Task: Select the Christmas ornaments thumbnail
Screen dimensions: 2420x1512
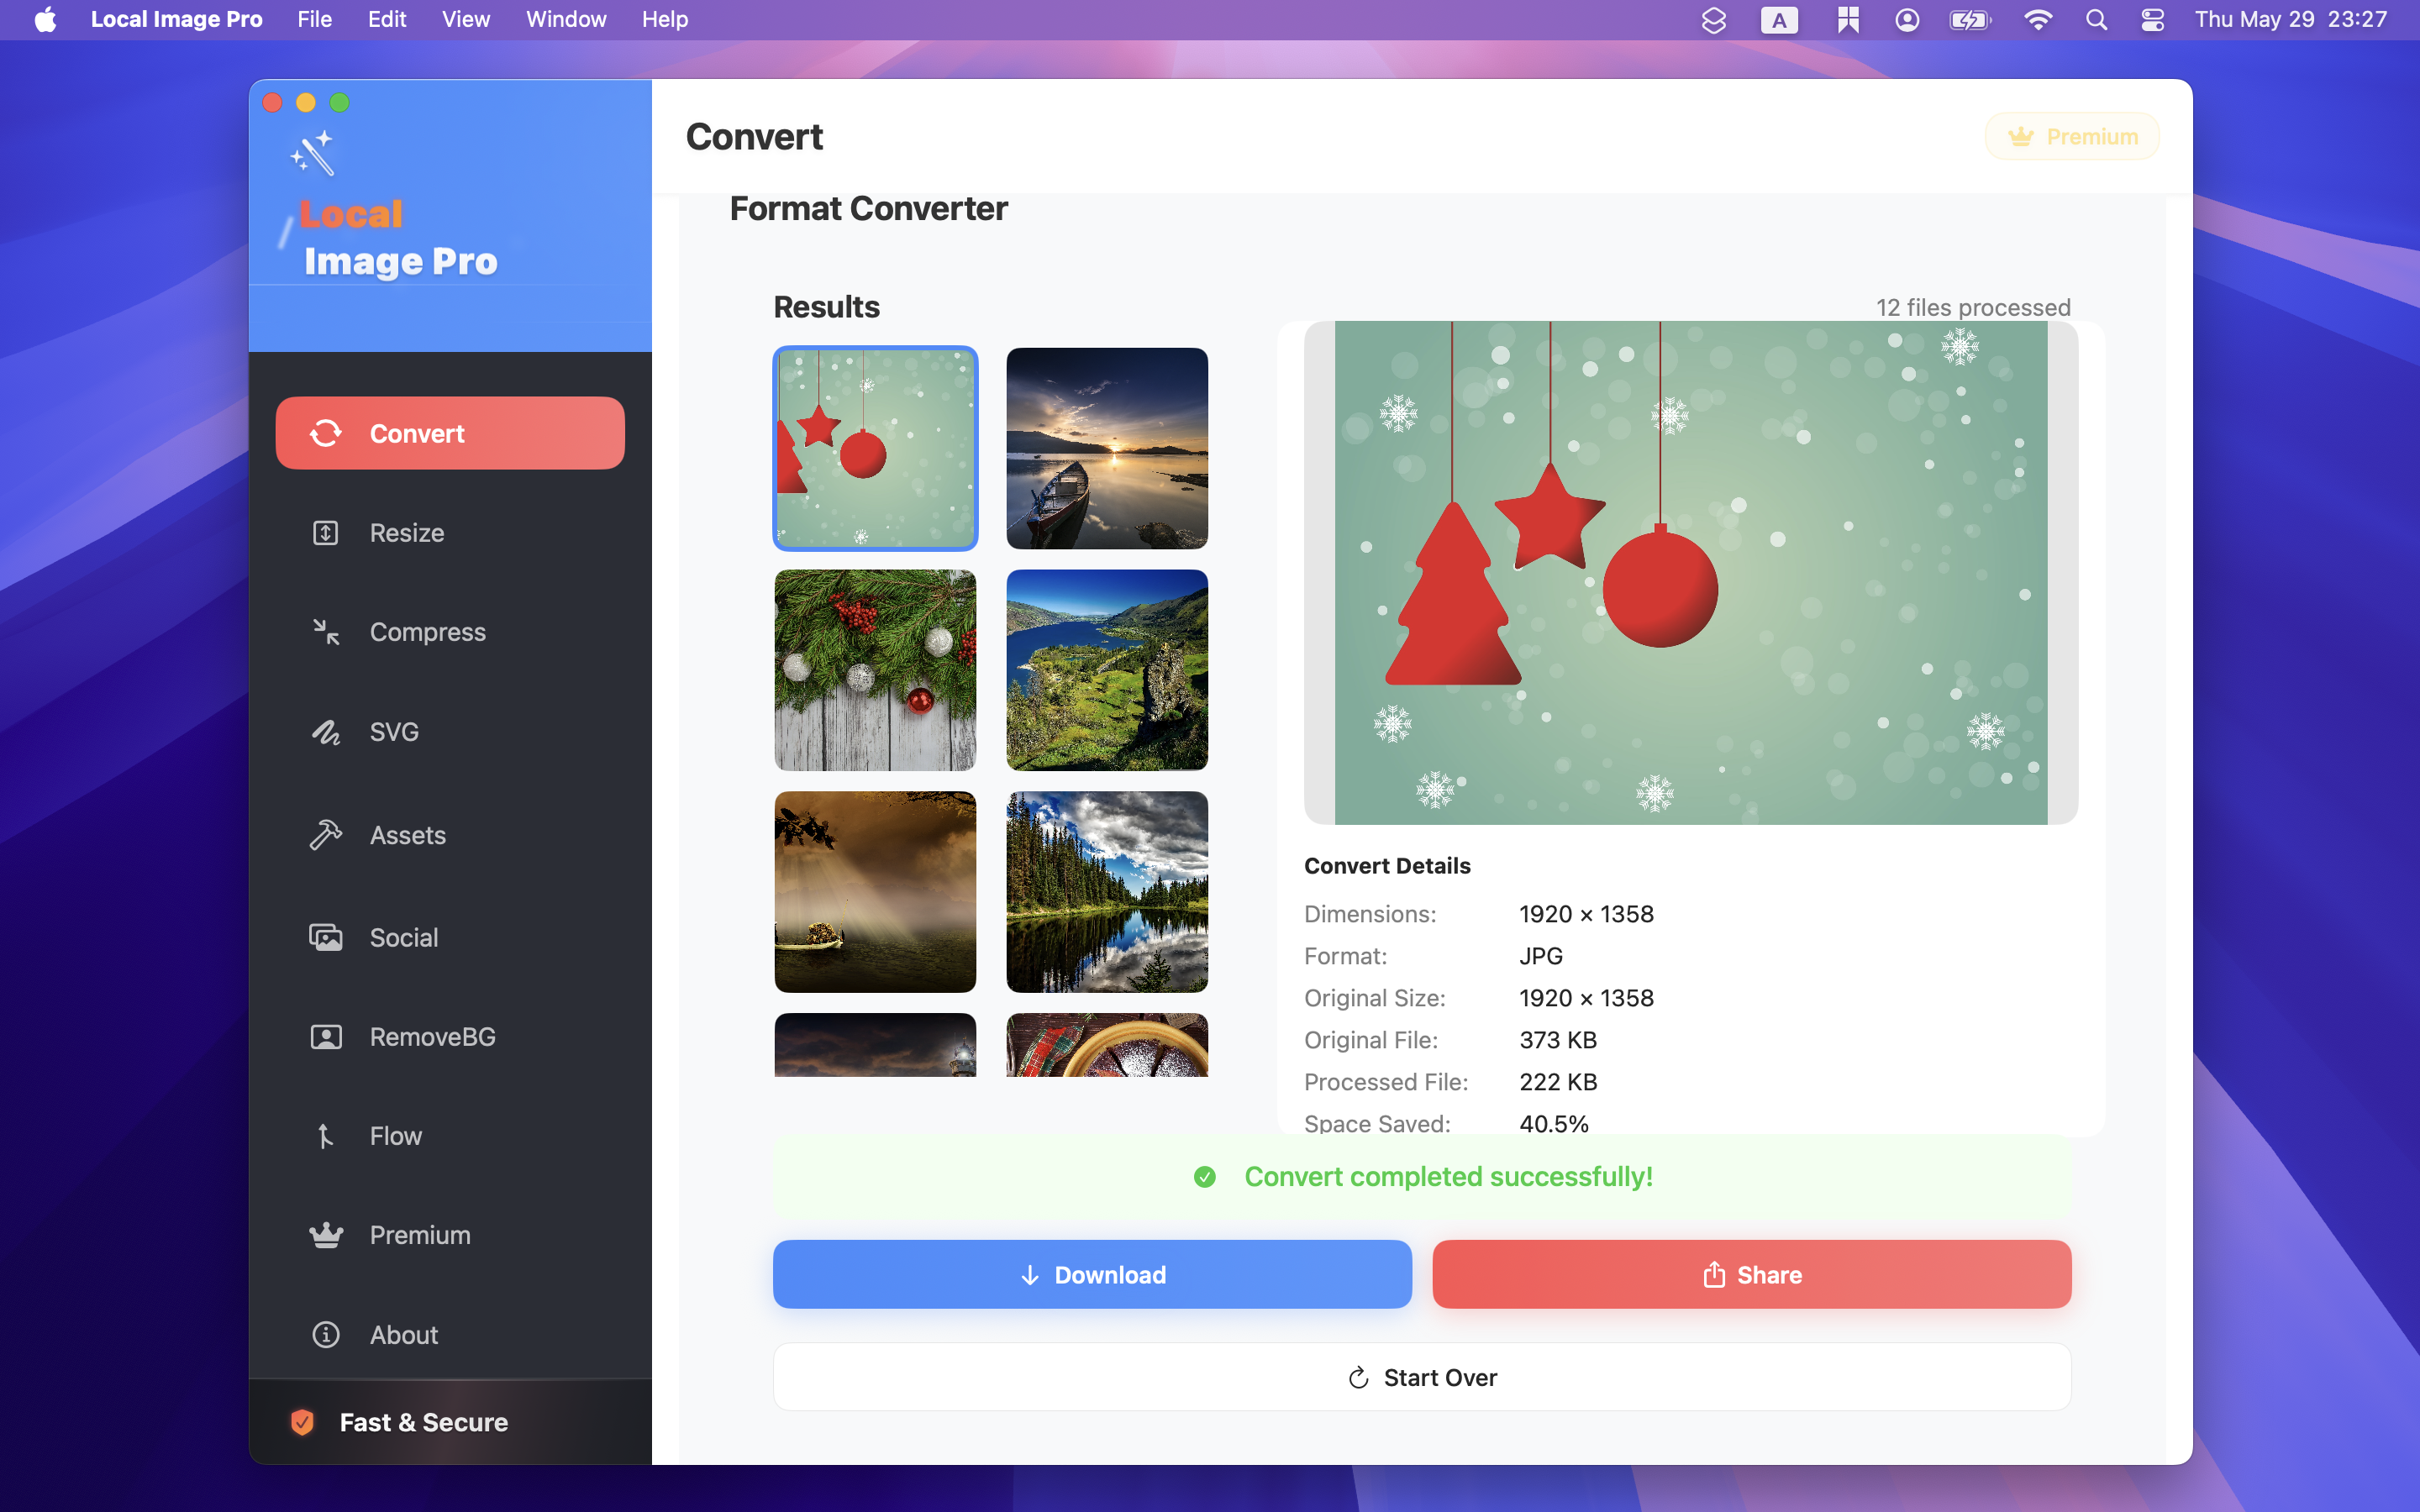Action: [x=875, y=448]
